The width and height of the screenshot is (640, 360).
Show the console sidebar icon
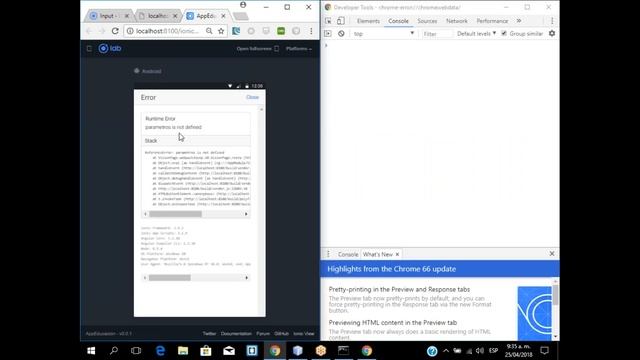pyautogui.click(x=328, y=33)
